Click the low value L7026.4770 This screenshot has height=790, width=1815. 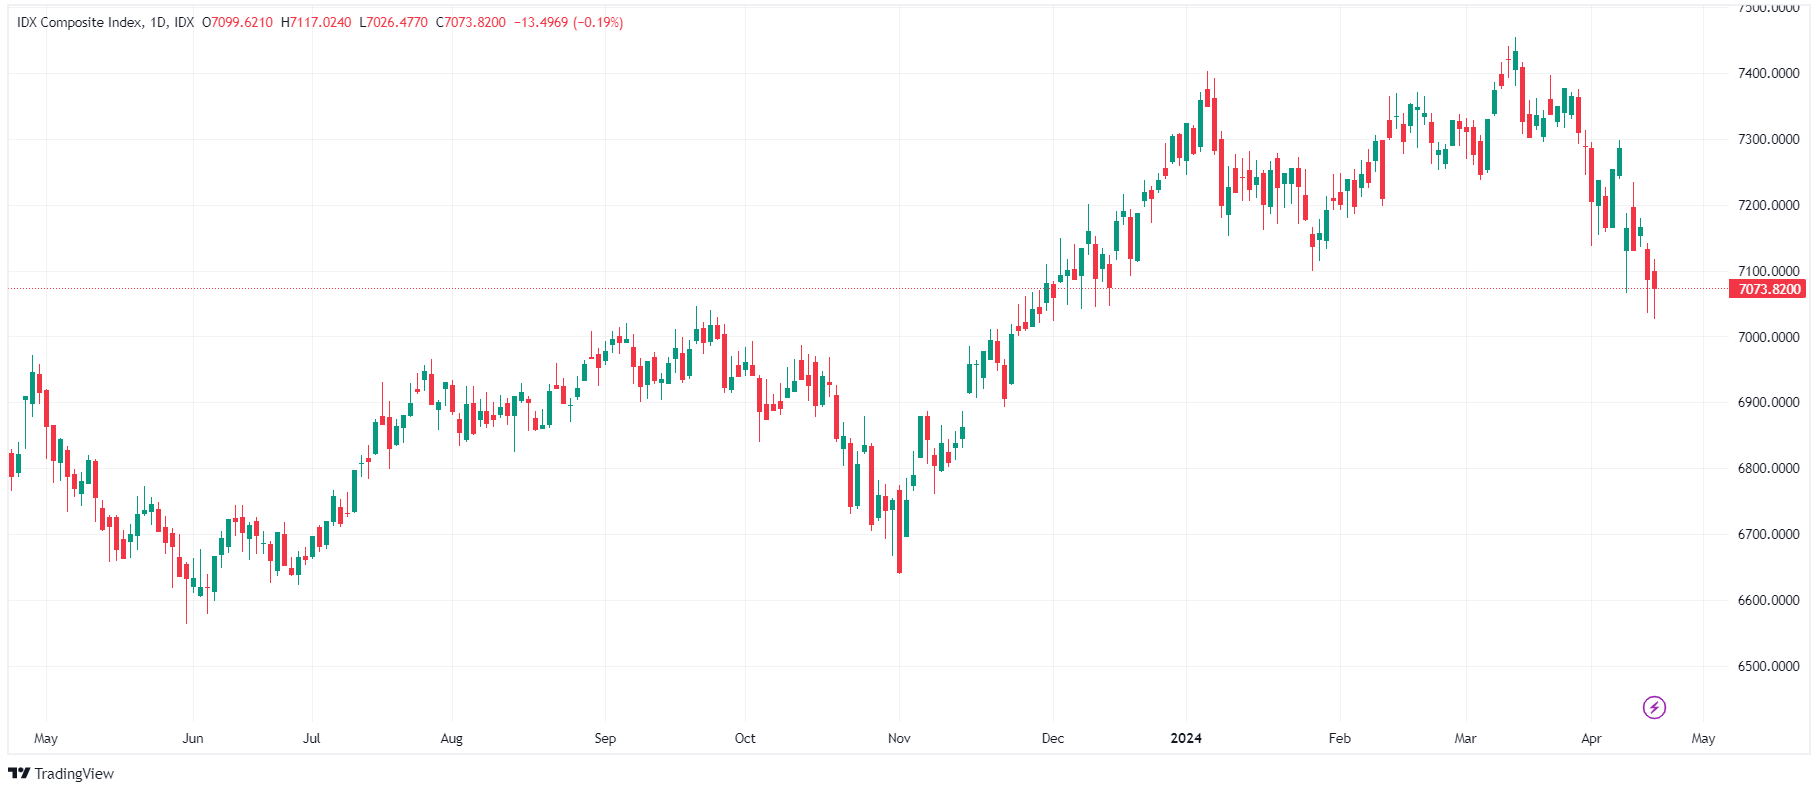point(393,22)
